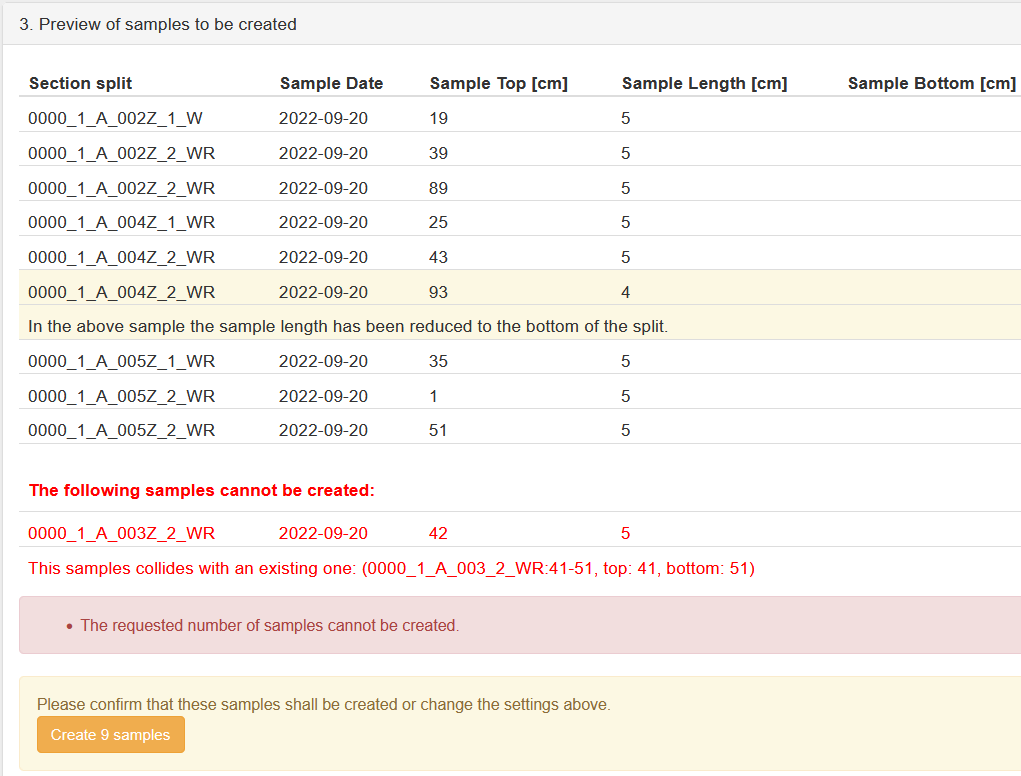Select the 0000_1_A_002Z_1_W section split cell
Viewport: 1021px width, 776px height.
coord(115,118)
